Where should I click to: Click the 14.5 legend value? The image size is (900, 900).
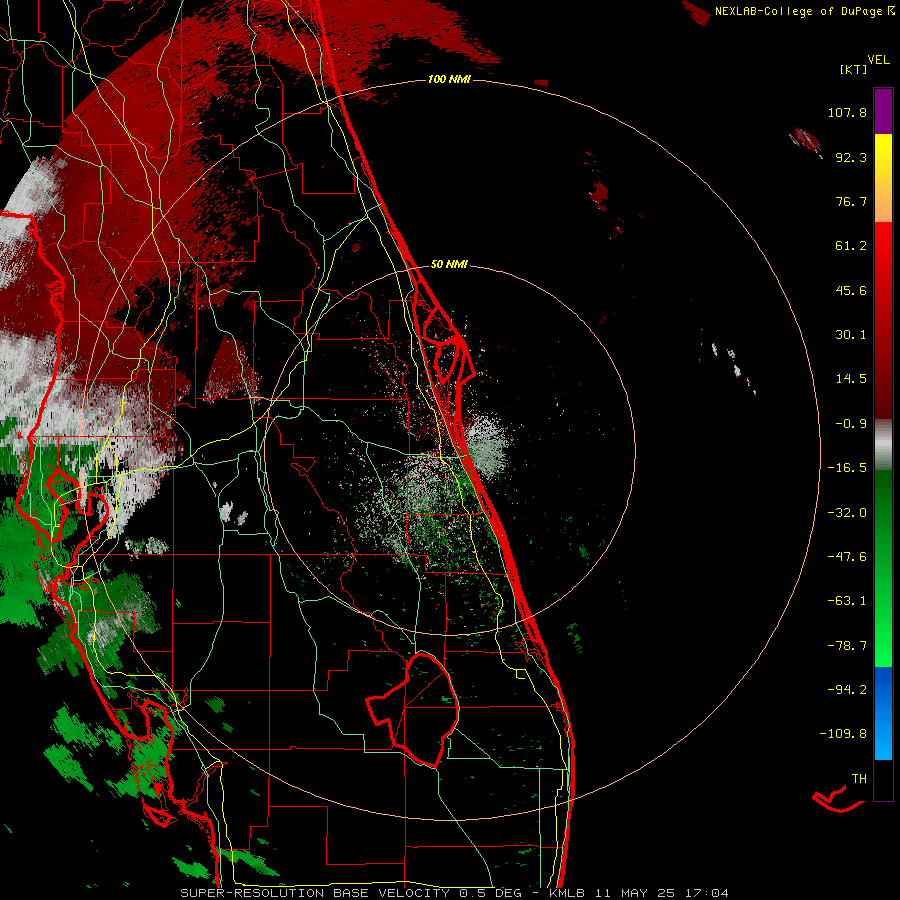click(851, 379)
